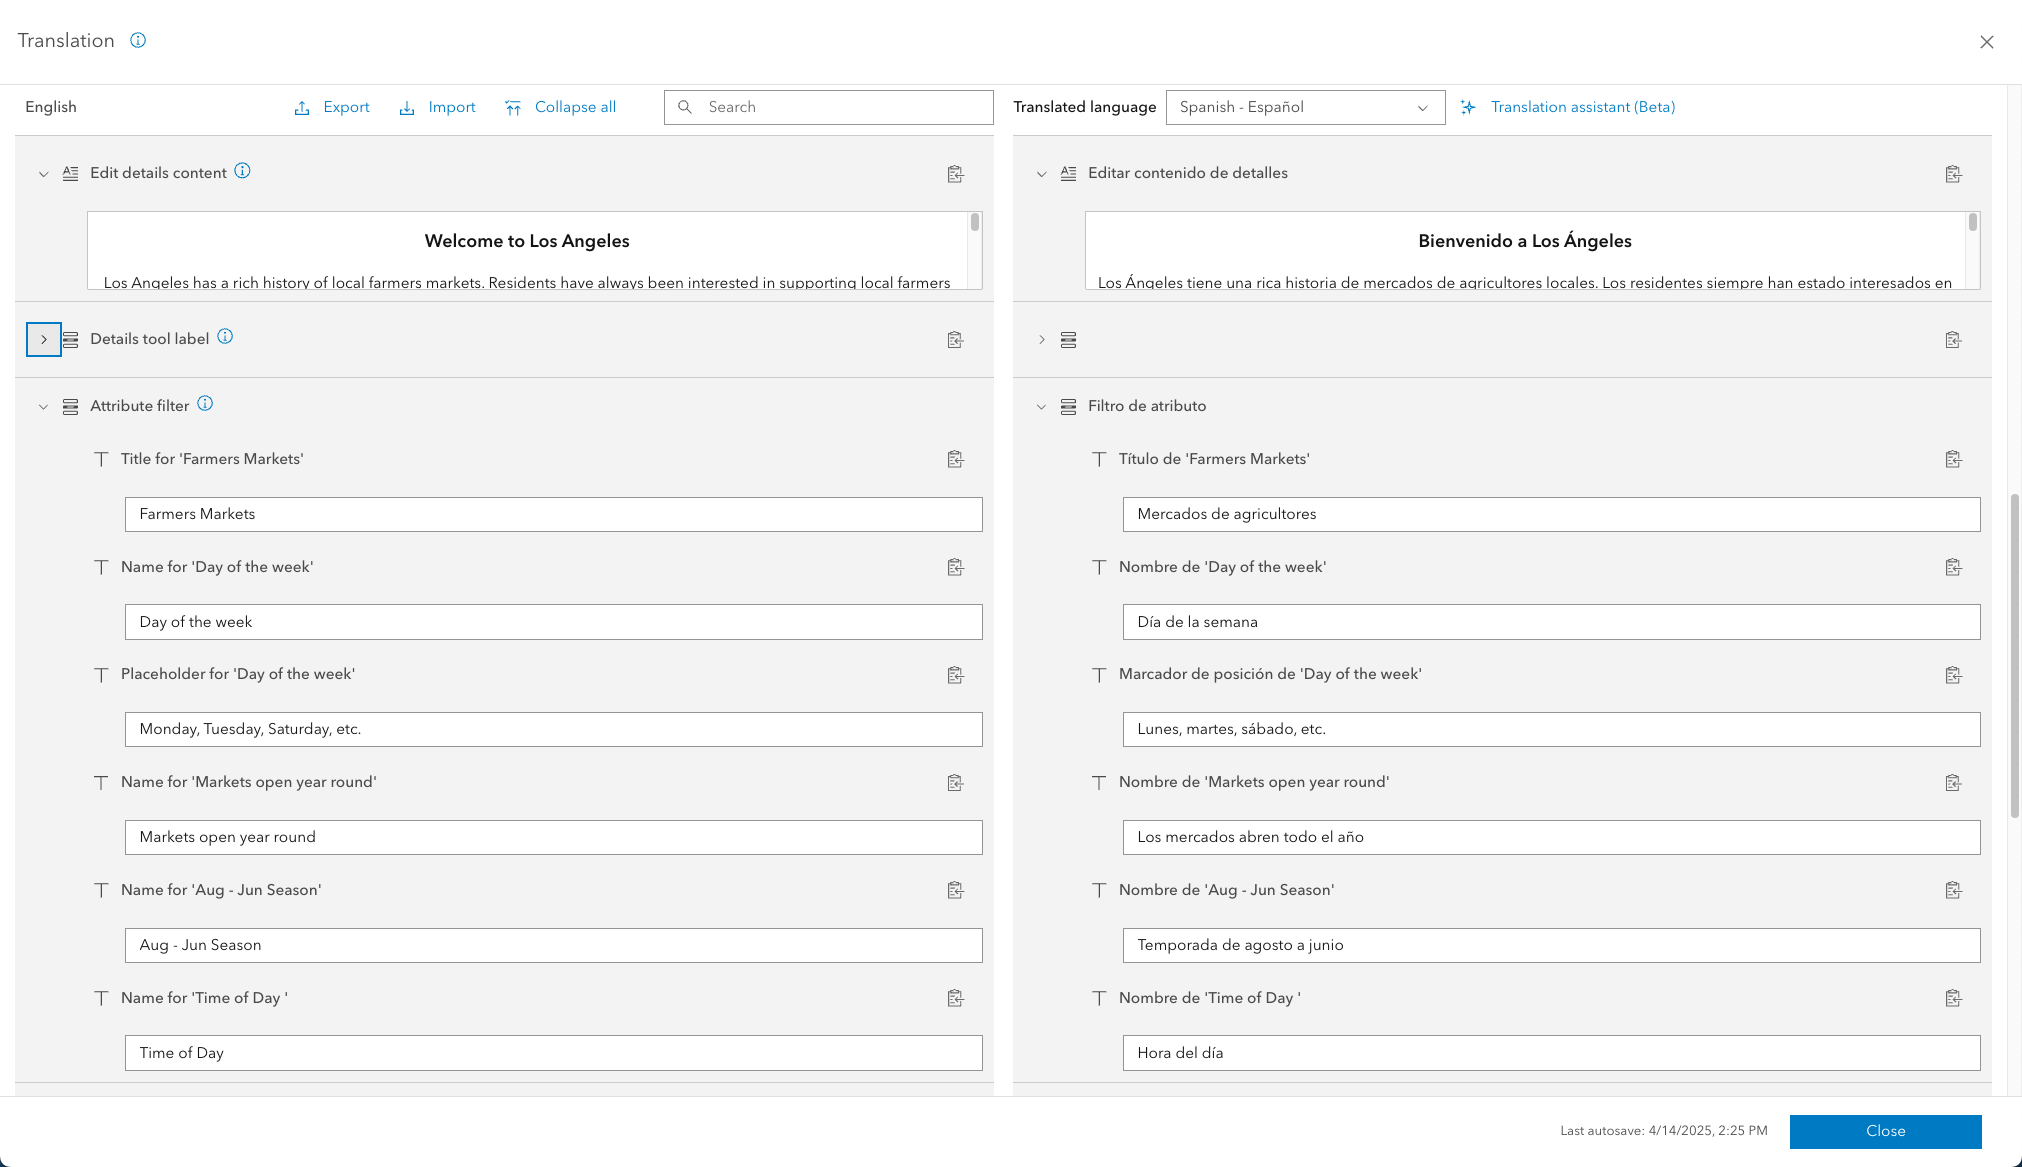The image size is (2022, 1167).
Task: Click the info icon next to Translation title
Action: (x=138, y=40)
